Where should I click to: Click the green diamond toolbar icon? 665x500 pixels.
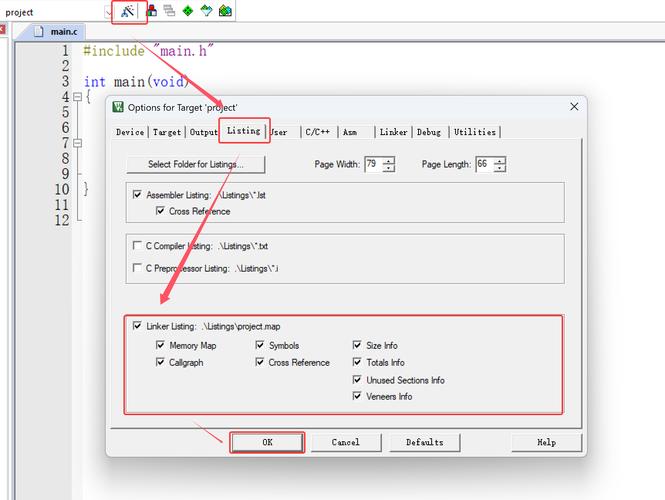click(x=187, y=11)
